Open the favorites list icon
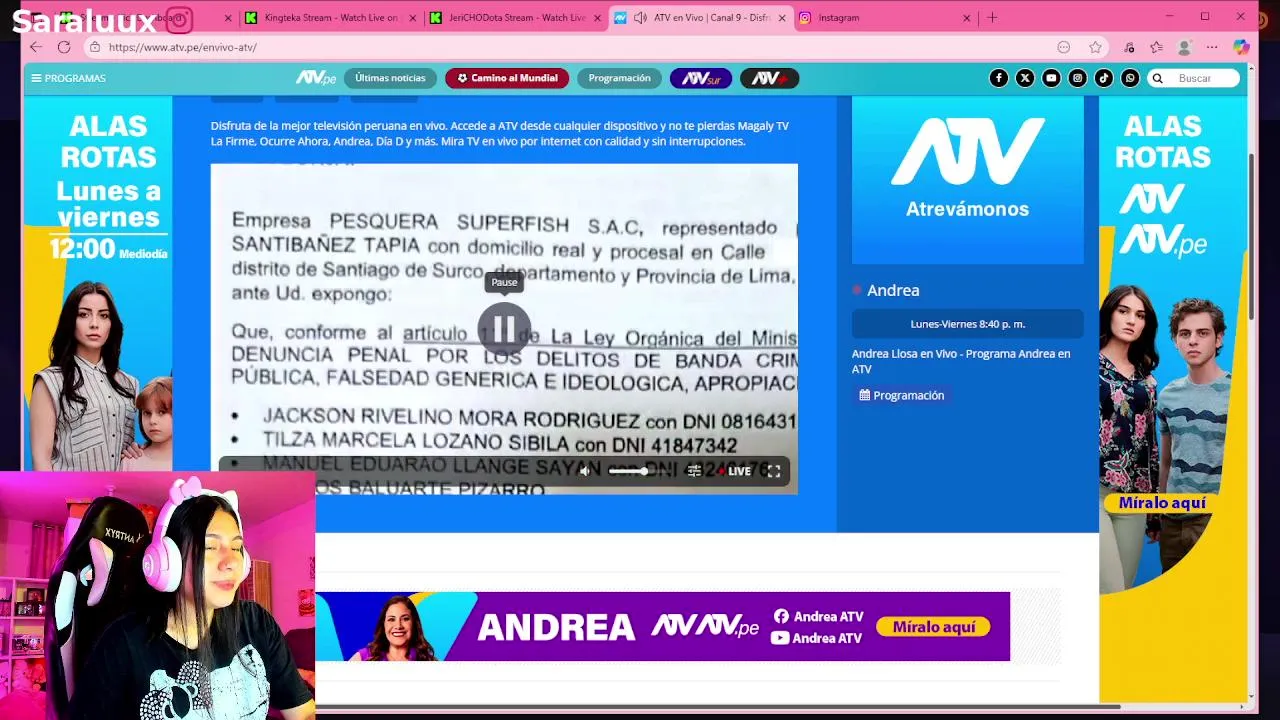Viewport: 1280px width, 720px height. (x=1156, y=47)
